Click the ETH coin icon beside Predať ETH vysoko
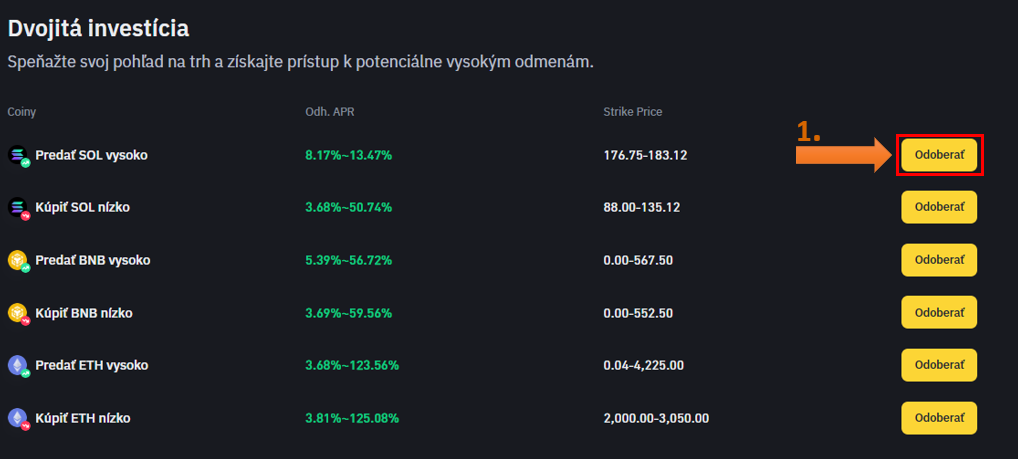 (x=18, y=365)
